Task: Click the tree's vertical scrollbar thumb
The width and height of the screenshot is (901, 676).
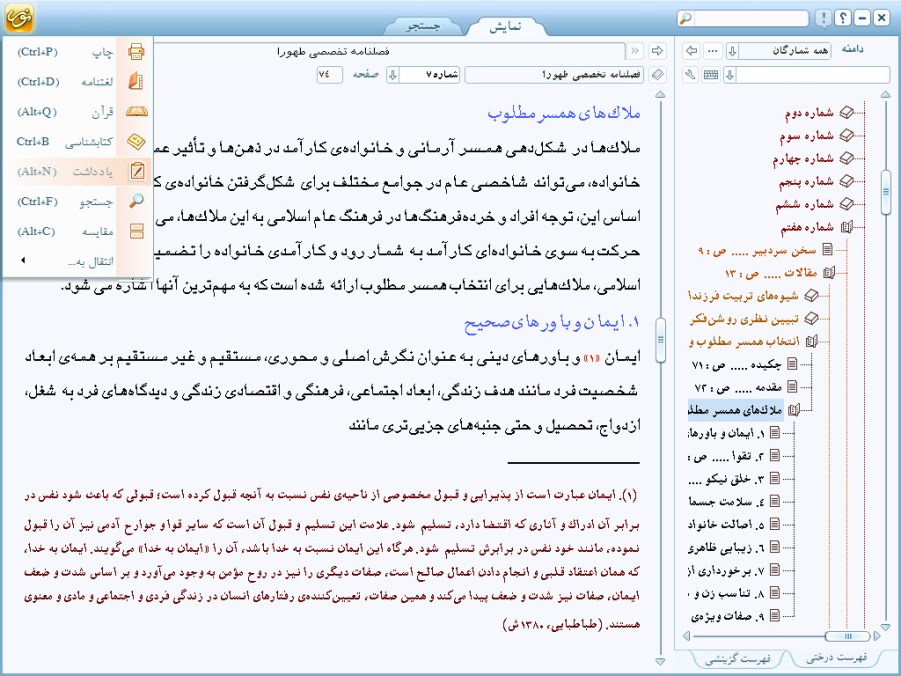Action: pyautogui.click(x=885, y=191)
